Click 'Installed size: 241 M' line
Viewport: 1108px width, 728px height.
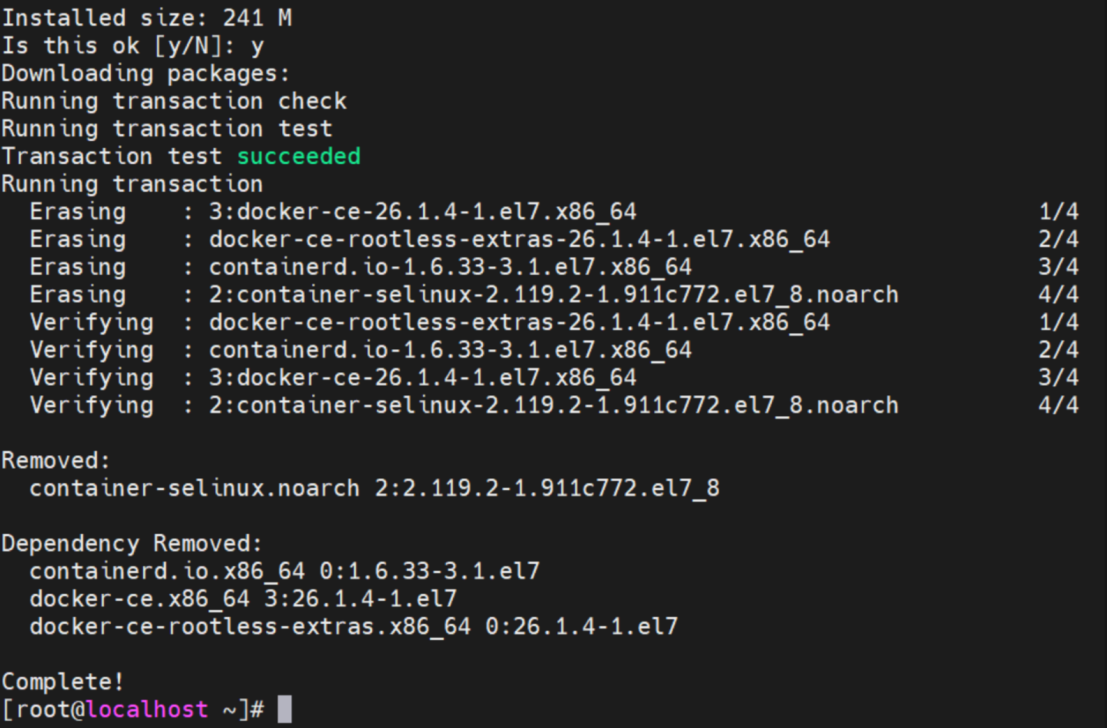[x=146, y=18]
